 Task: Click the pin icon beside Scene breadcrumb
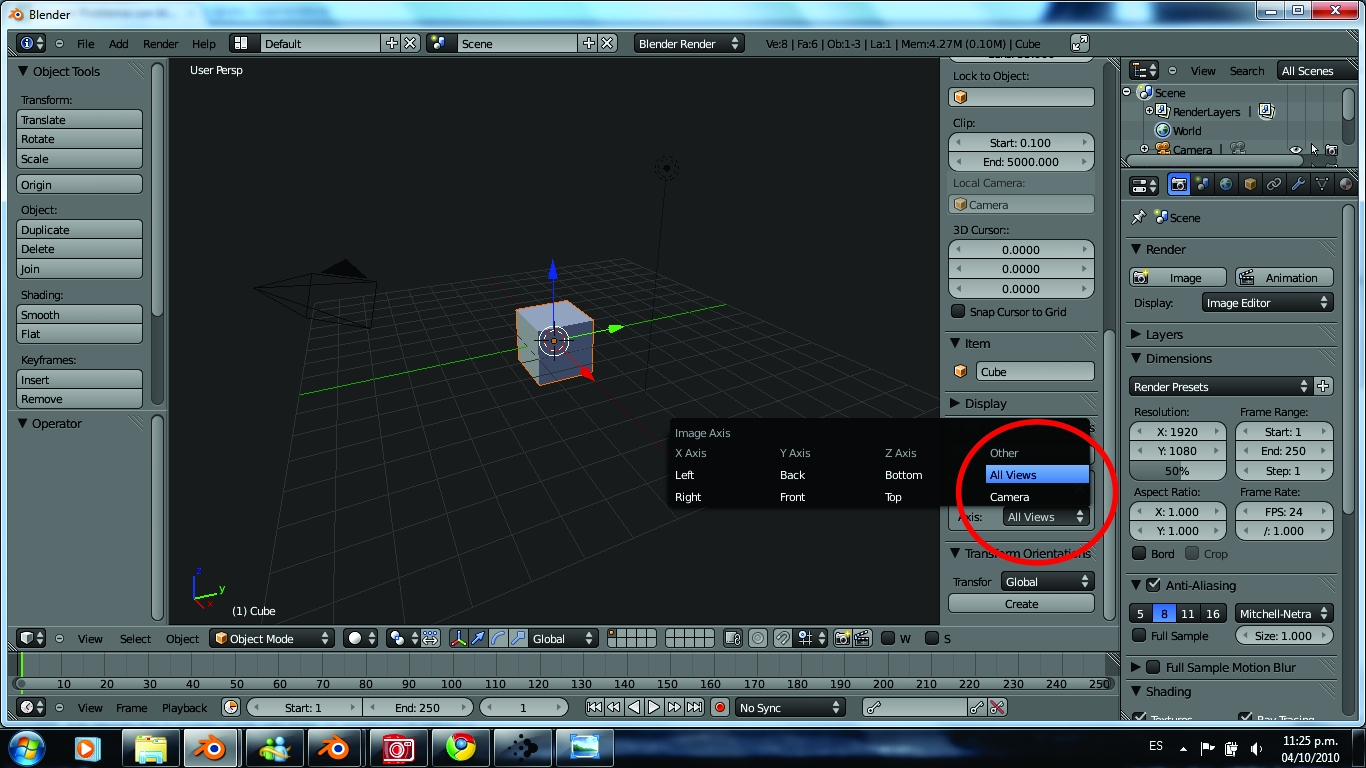(1138, 217)
